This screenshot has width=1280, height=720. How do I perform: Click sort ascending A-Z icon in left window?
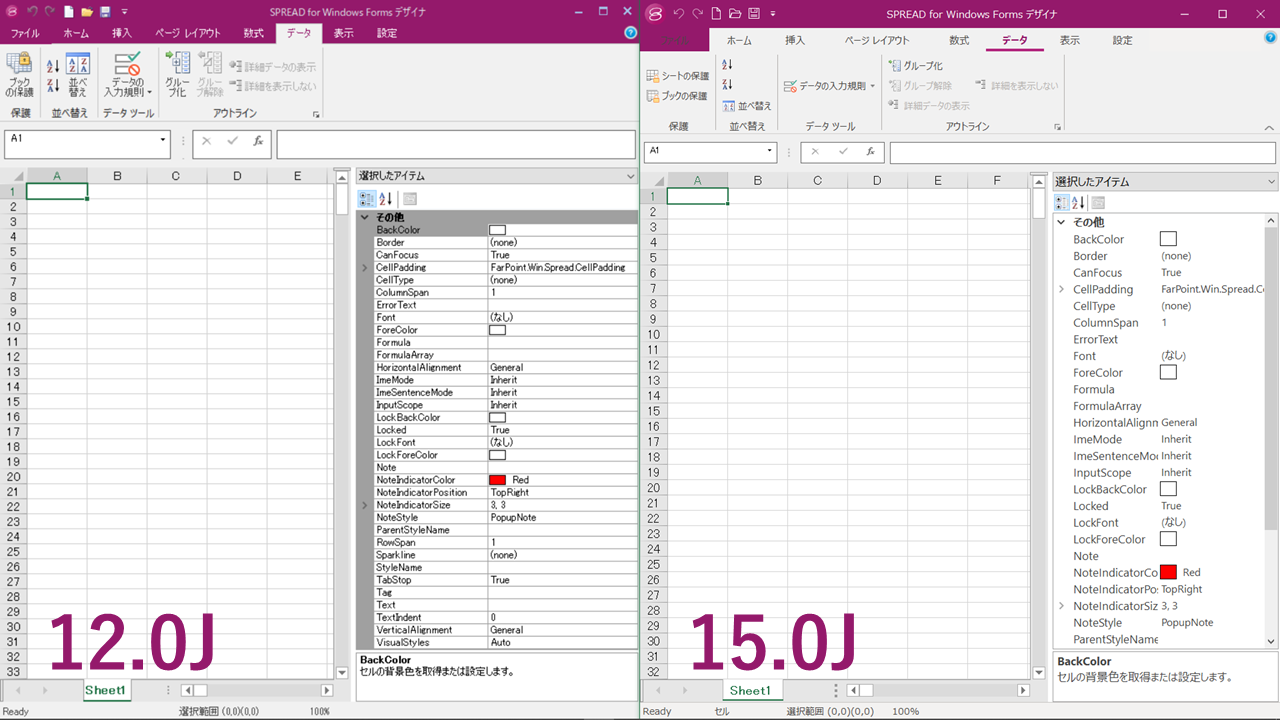(53, 66)
